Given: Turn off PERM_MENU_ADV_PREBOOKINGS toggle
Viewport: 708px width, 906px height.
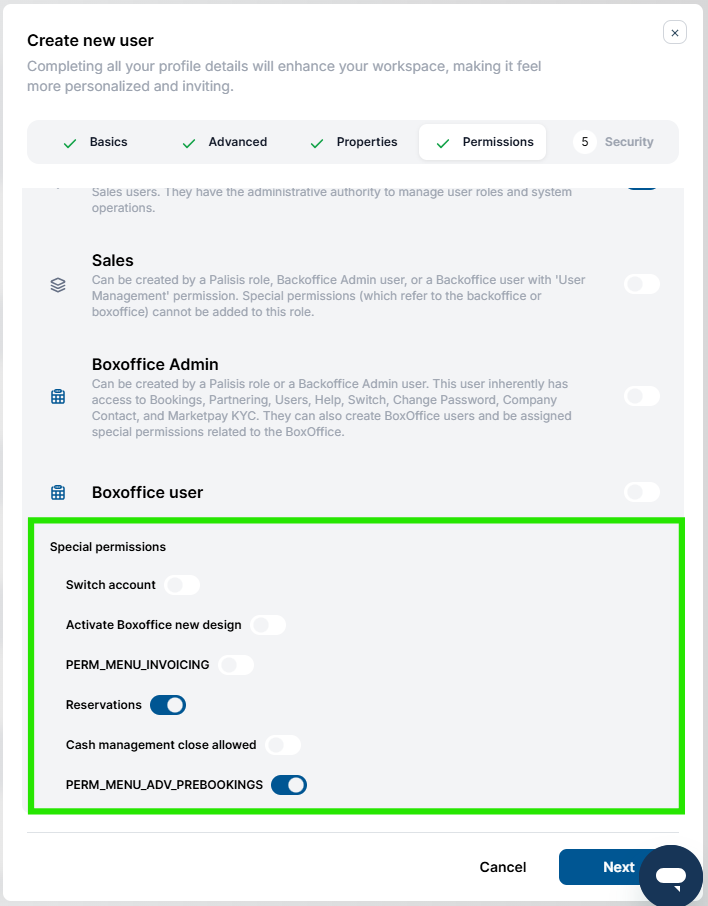Looking at the screenshot, I should 289,785.
